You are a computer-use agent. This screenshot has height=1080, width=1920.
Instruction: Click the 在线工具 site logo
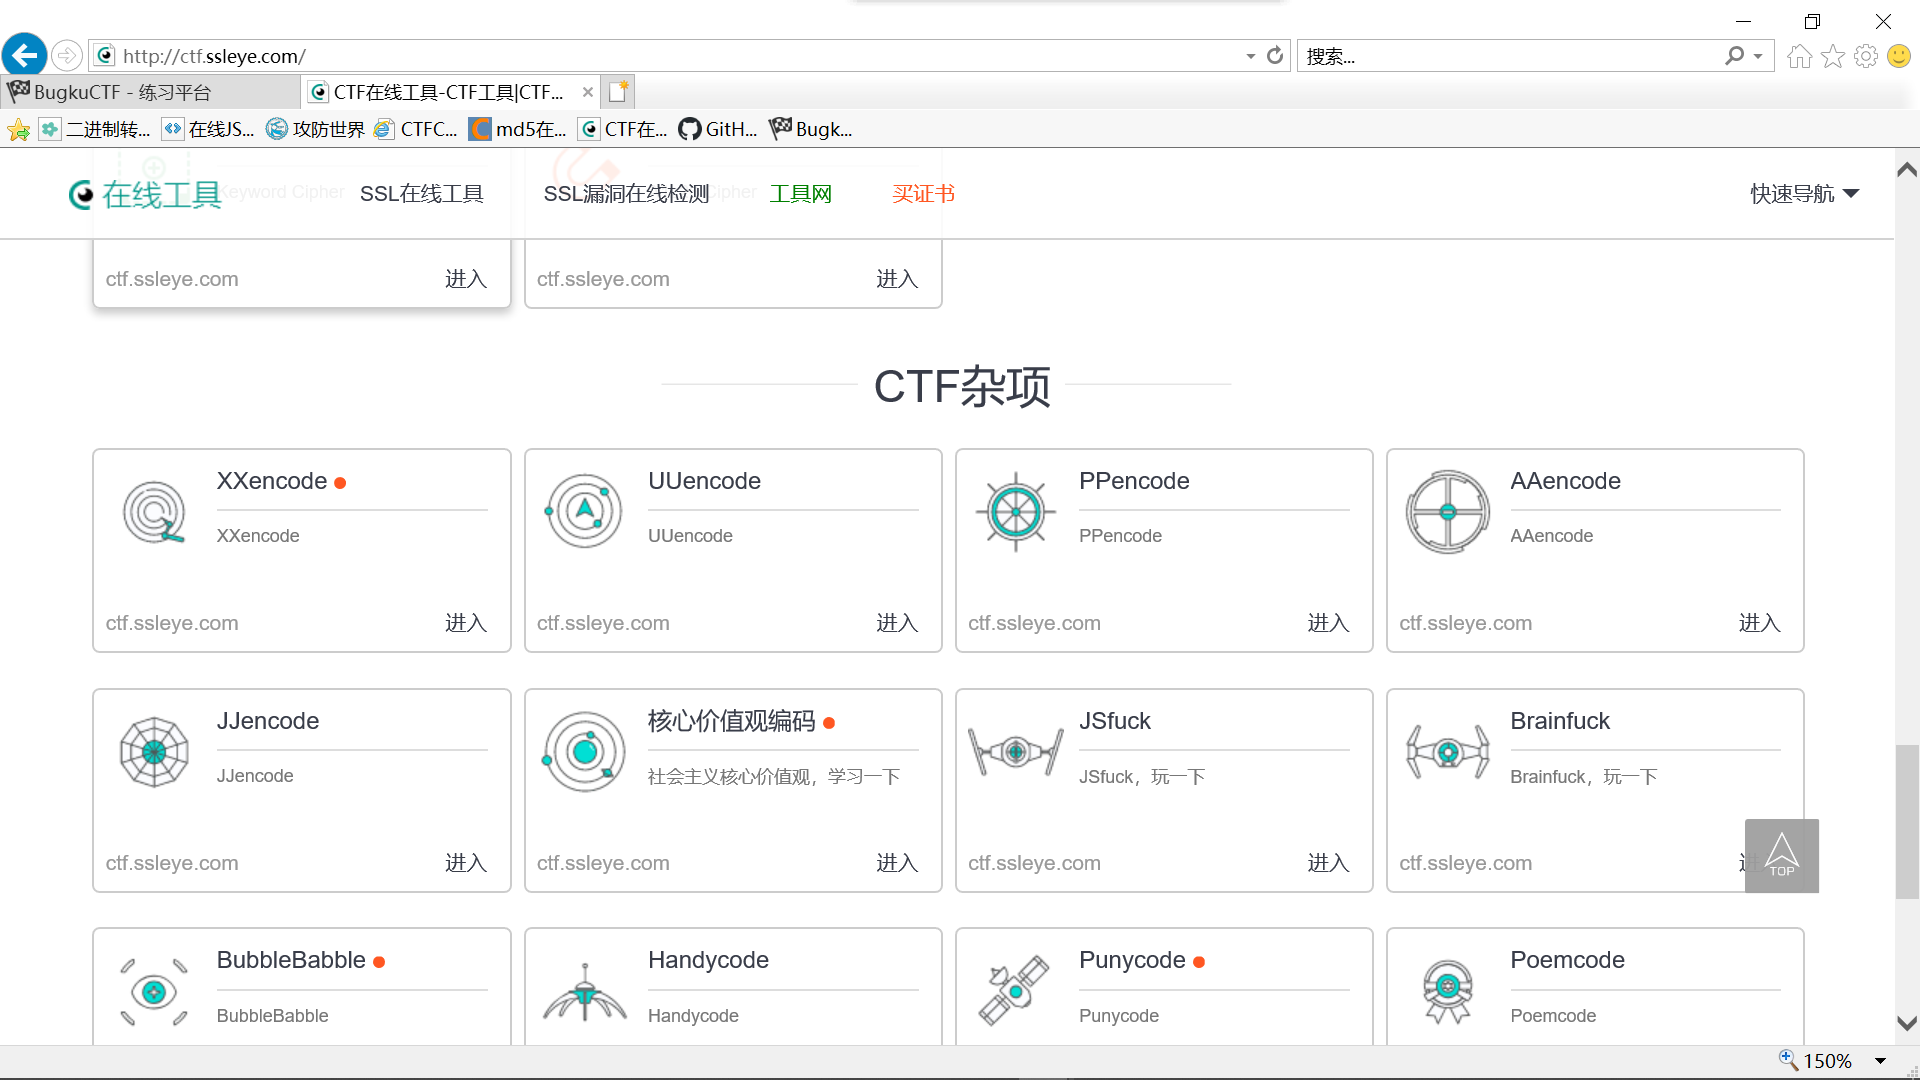(144, 194)
